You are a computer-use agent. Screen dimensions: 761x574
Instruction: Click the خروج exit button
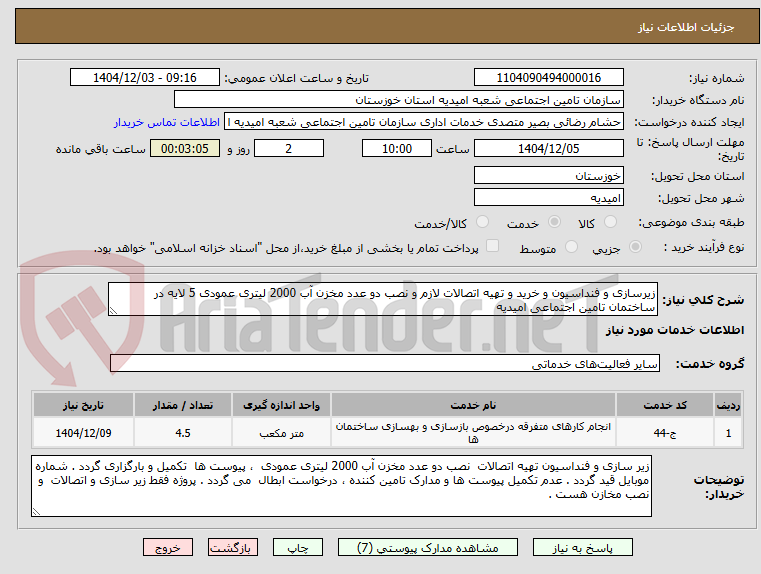pos(167,547)
